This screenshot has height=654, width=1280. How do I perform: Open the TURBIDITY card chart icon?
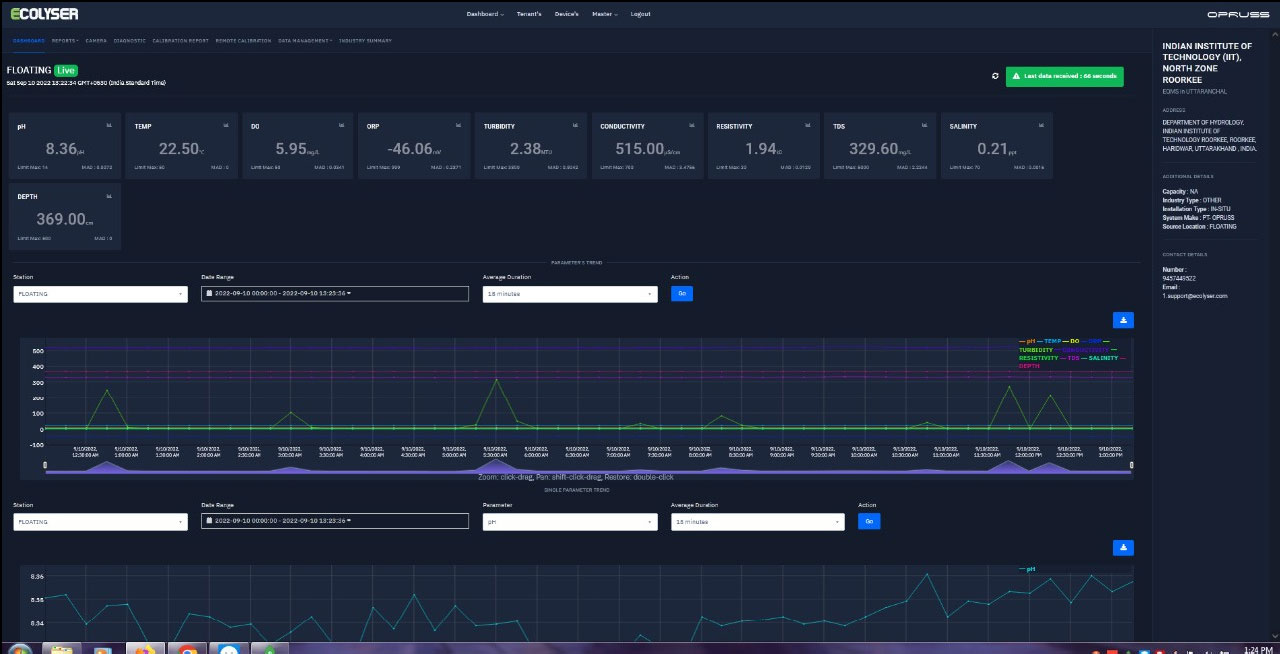click(575, 126)
